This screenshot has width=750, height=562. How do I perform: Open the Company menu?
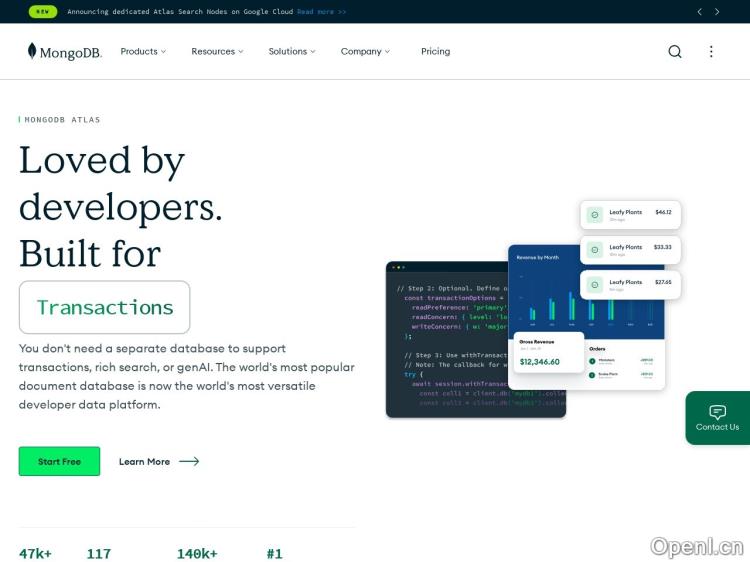point(365,52)
